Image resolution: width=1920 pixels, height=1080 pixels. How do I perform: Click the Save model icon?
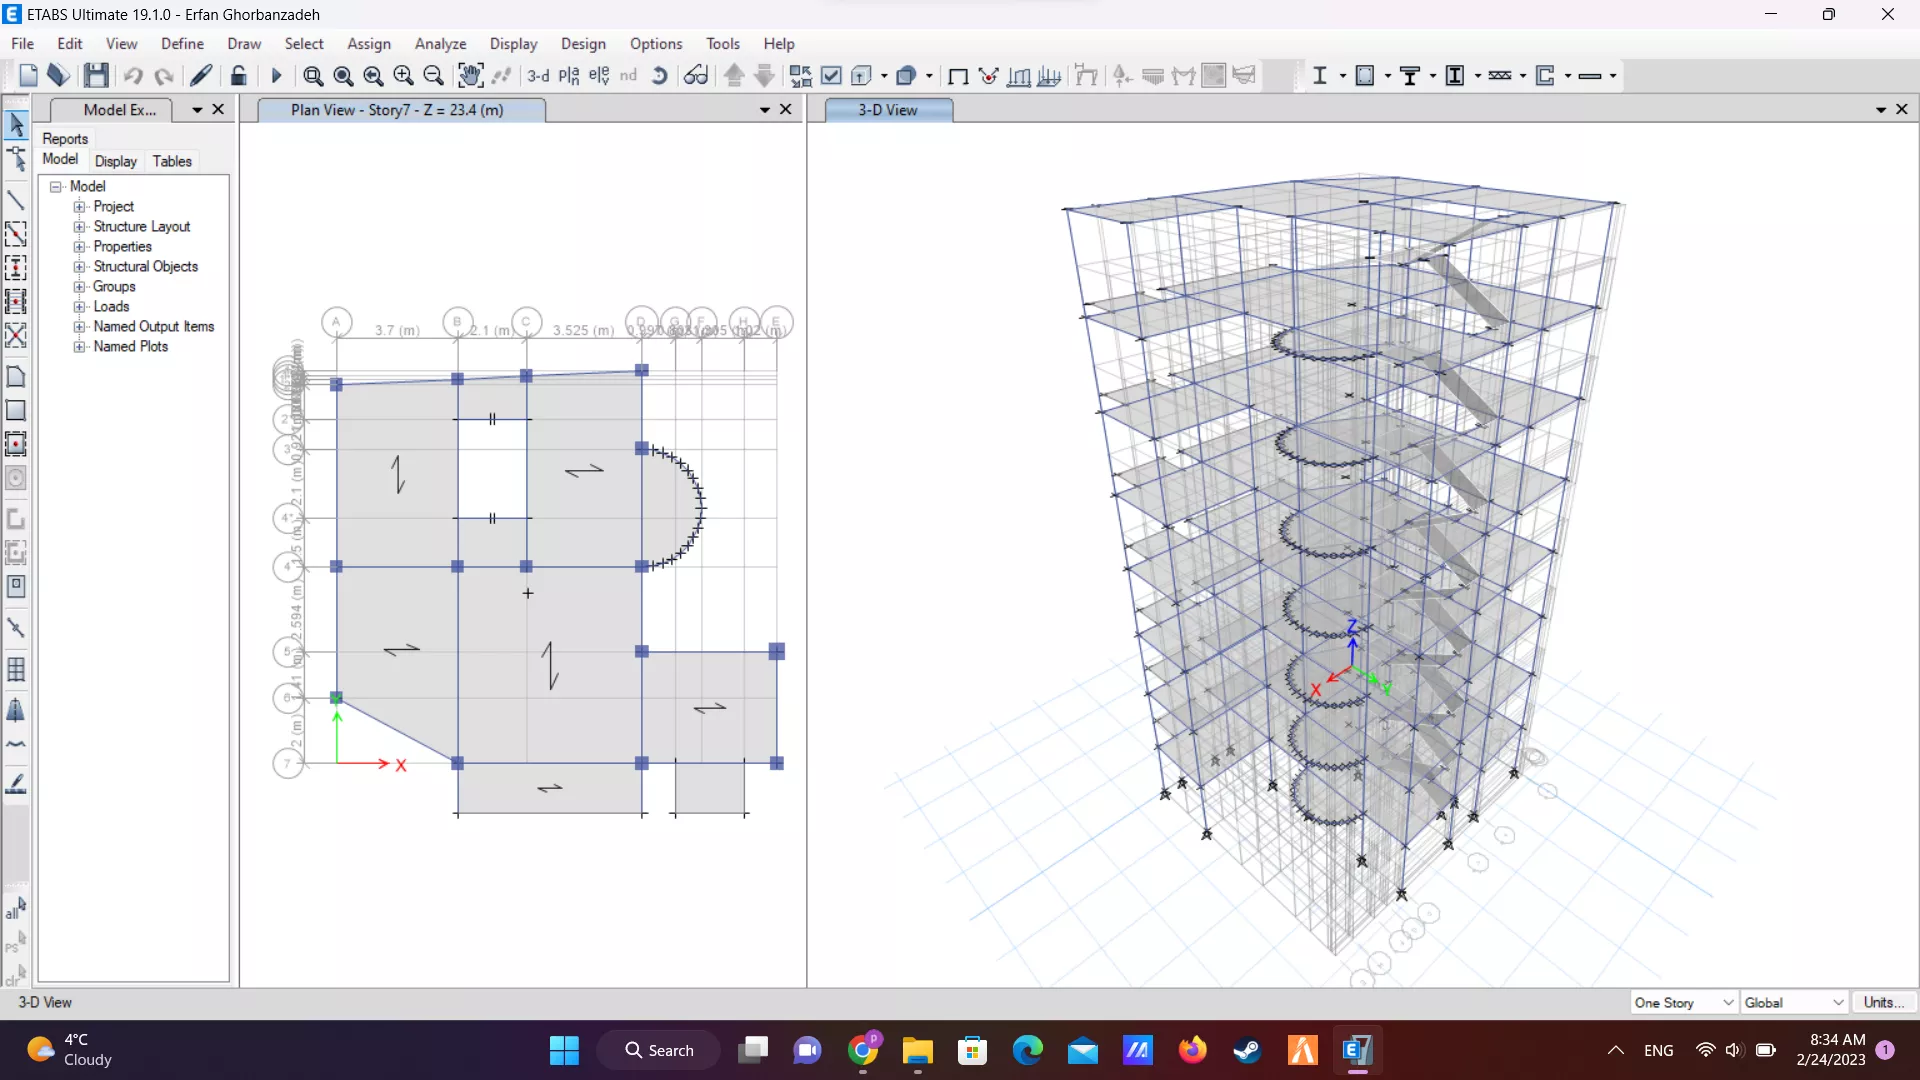pyautogui.click(x=96, y=75)
